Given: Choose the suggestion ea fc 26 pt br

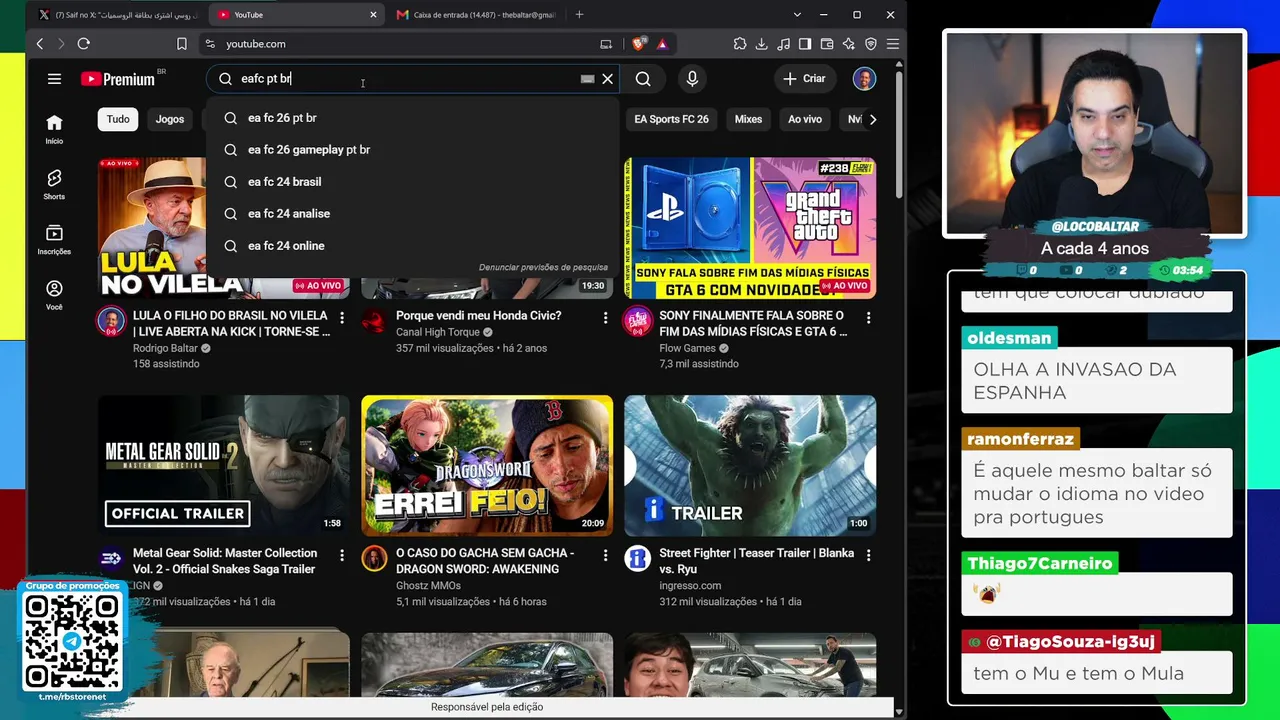Looking at the screenshot, I should [x=412, y=118].
